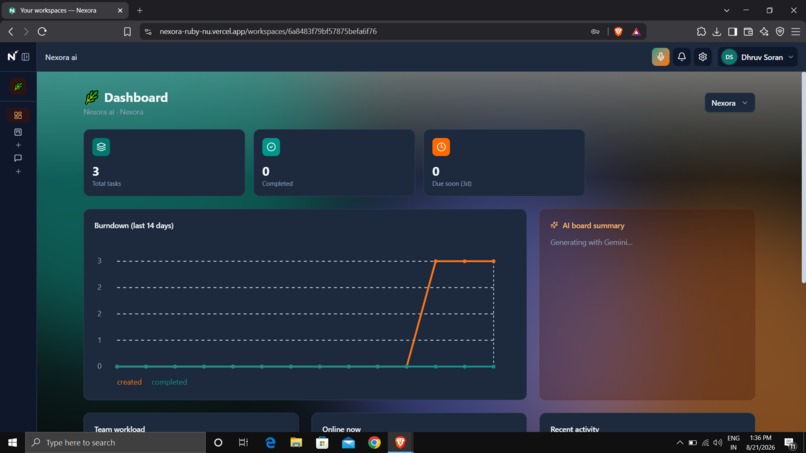Toggle the created series in chart legend
806x453 pixels.
coord(129,382)
